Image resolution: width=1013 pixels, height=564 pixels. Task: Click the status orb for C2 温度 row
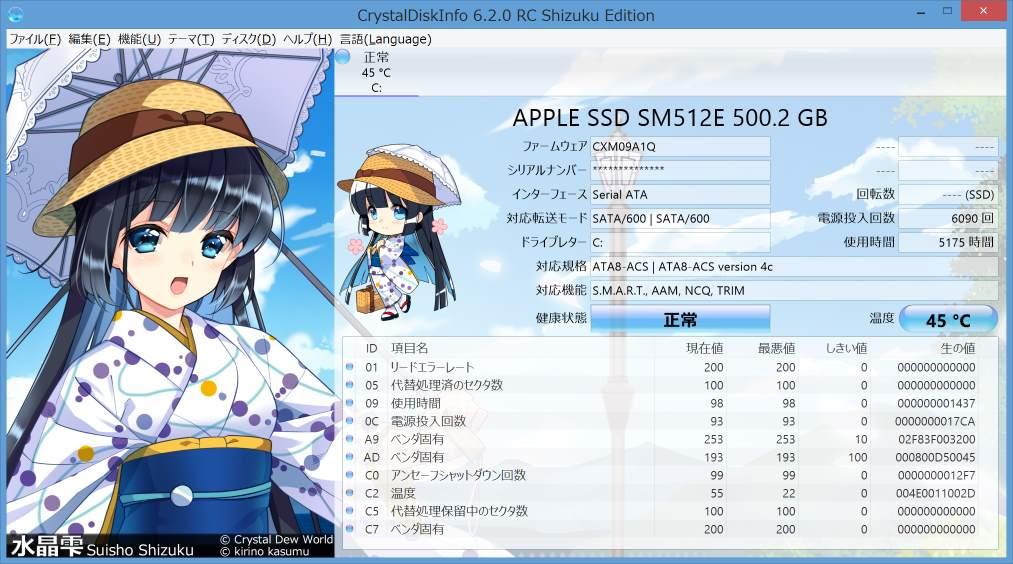(x=350, y=493)
